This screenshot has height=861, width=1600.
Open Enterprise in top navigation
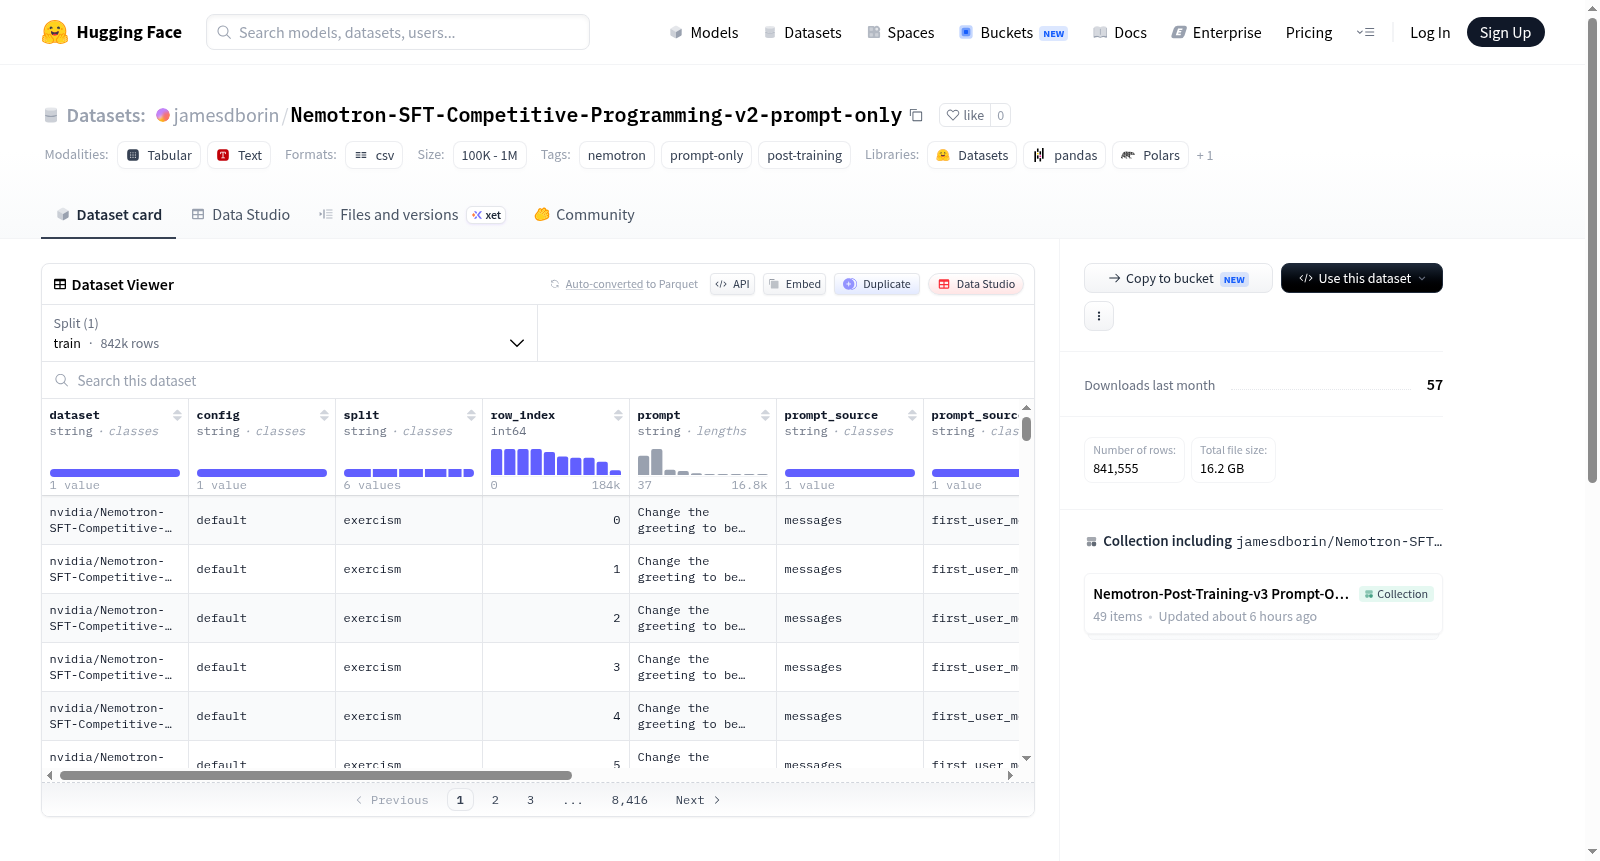click(1216, 32)
